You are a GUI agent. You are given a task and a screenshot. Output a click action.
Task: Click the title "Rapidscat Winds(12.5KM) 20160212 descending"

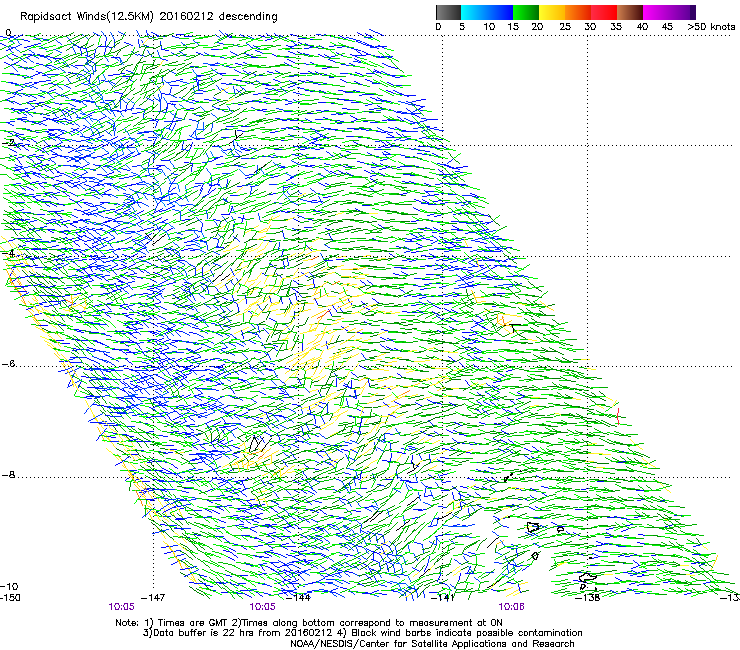[x=149, y=17]
